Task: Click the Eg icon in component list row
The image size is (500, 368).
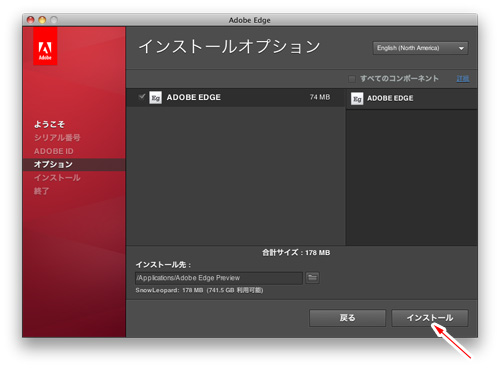Action: pos(155,98)
